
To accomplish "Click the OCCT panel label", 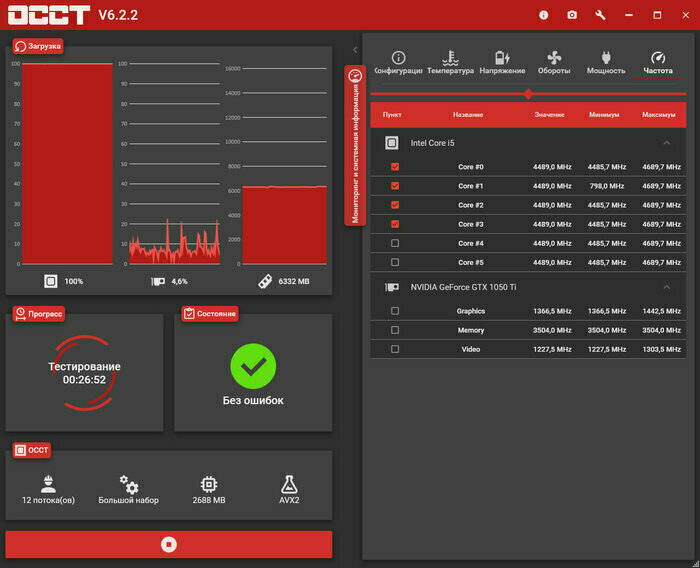I will click(32, 450).
